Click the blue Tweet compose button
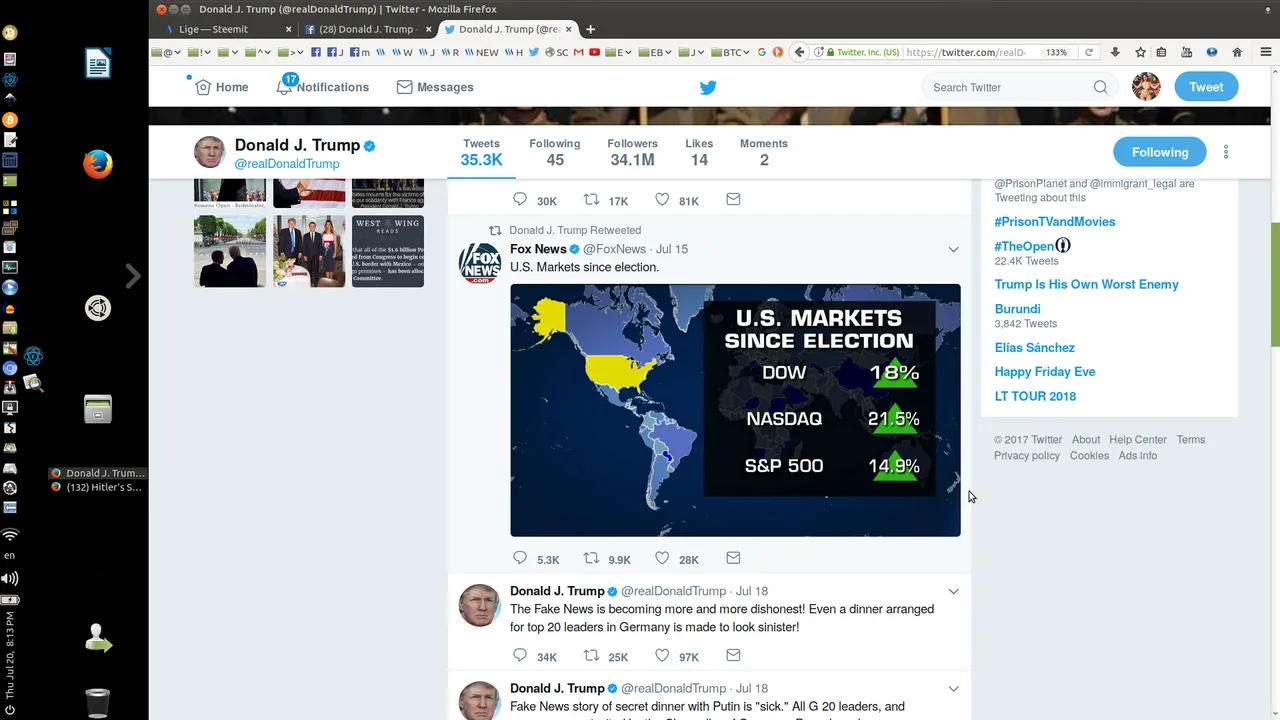Screen dimensions: 1280x720 click(1206, 87)
